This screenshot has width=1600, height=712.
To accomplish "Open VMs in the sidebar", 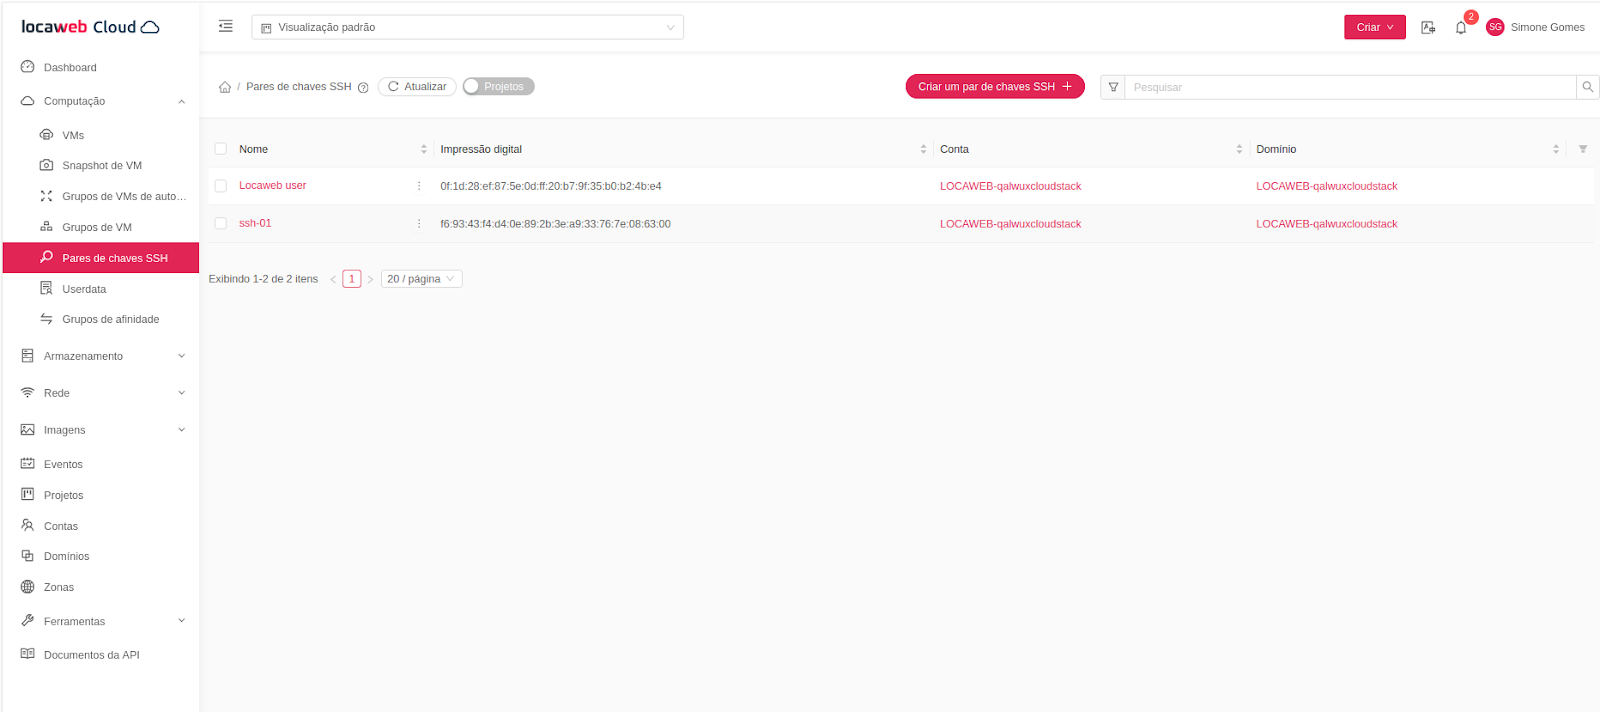I will [x=101, y=135].
